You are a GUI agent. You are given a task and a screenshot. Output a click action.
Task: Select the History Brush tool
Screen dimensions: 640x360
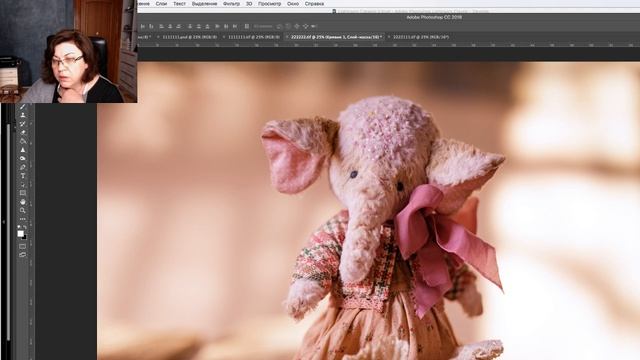(x=23, y=124)
